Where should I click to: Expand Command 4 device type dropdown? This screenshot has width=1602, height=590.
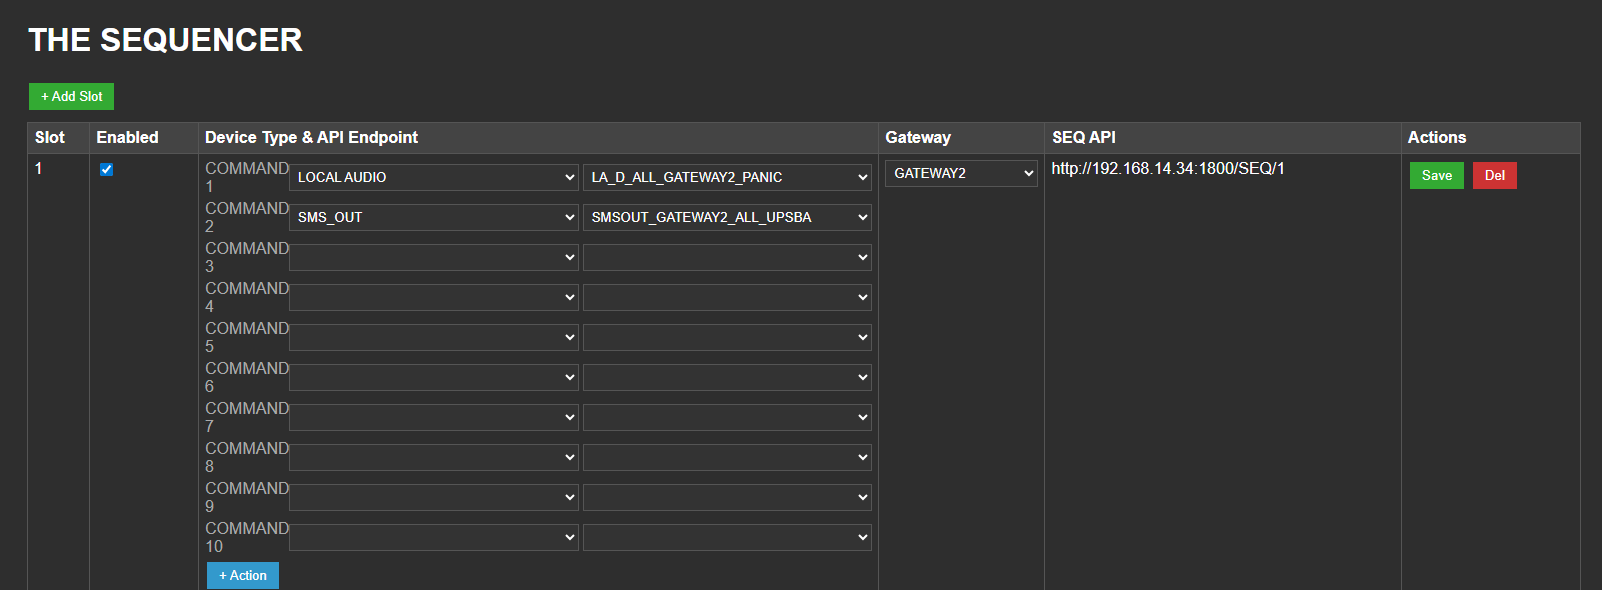(433, 297)
